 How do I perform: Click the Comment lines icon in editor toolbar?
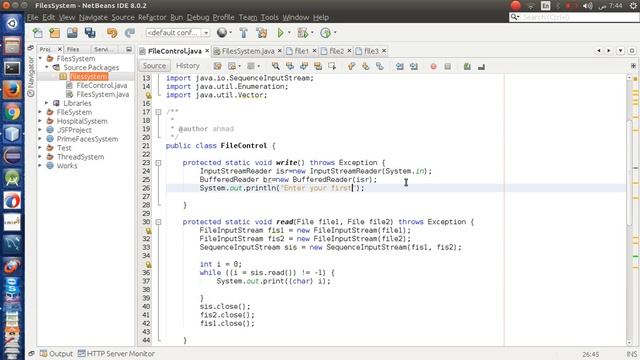467,66
